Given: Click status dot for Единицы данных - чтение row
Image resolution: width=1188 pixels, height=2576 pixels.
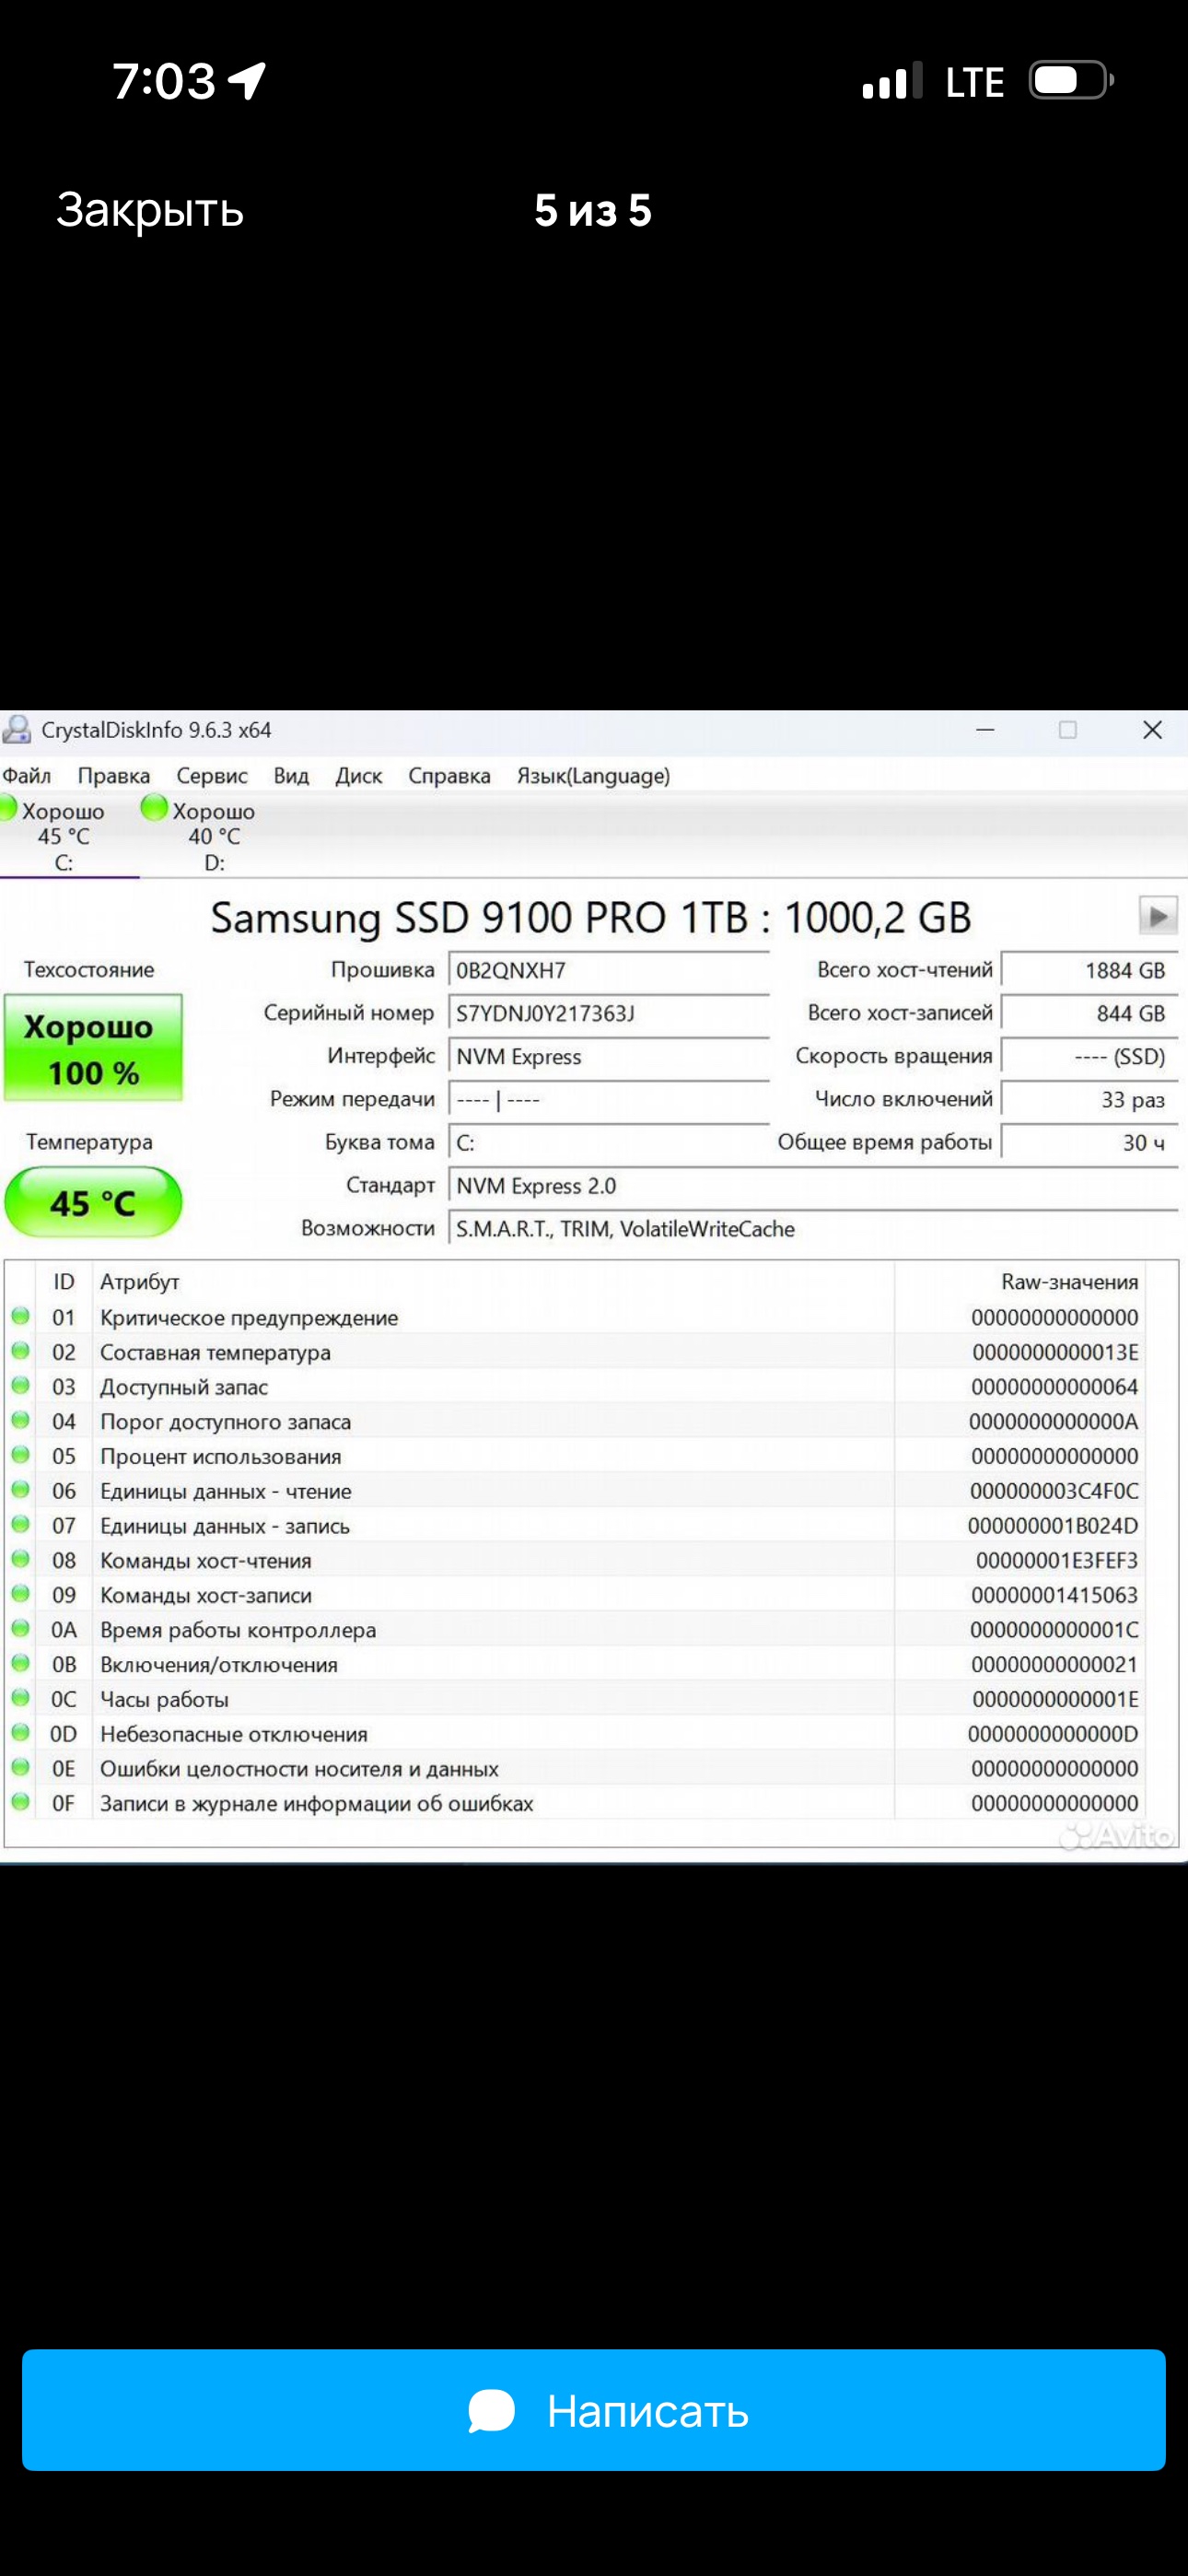Looking at the screenshot, I should pos(20,1489).
